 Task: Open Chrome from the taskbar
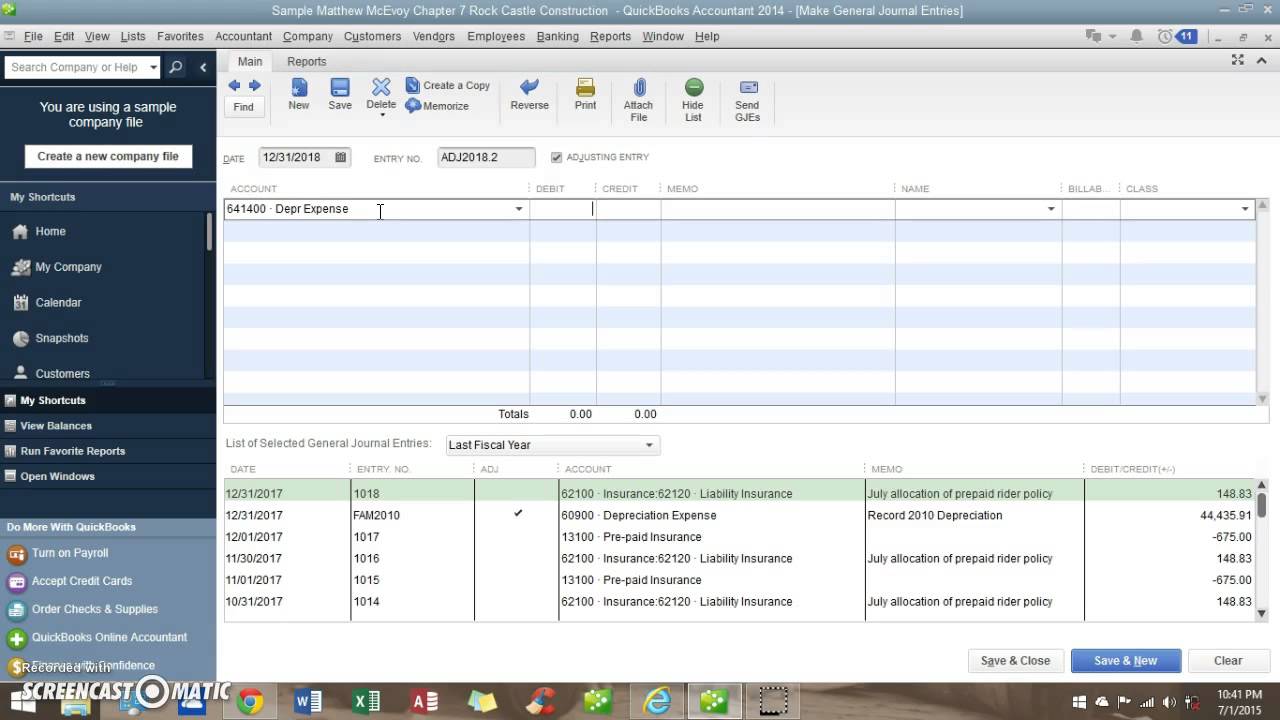point(251,702)
